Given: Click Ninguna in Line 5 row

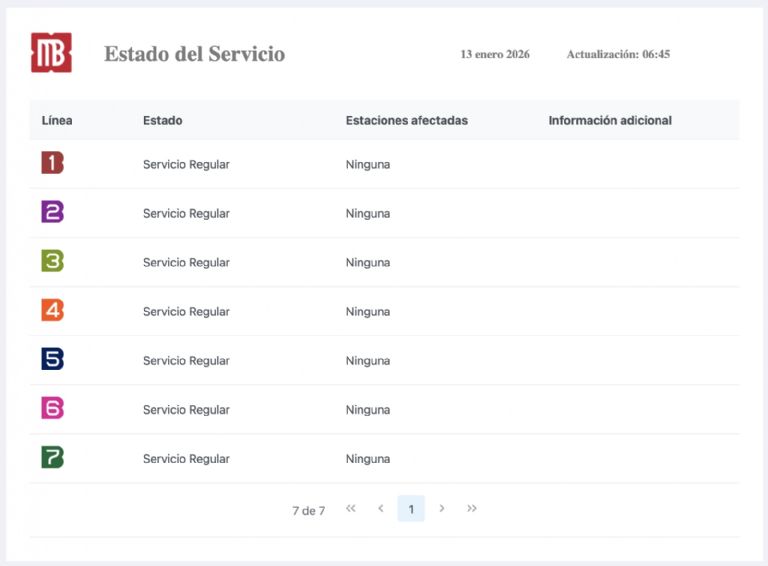Looking at the screenshot, I should [368, 361].
